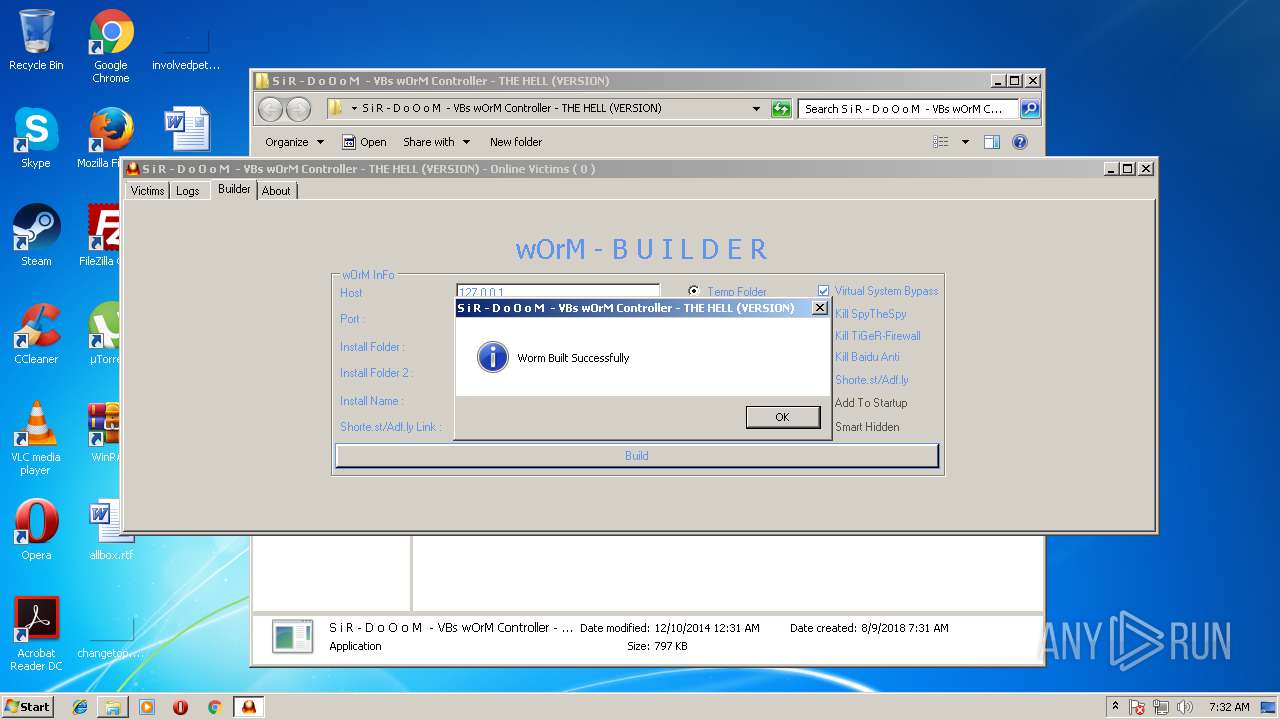Viewport: 1280px width, 720px height.
Task: Click the taskbar clock showing 7:32 AM
Action: coord(1229,707)
